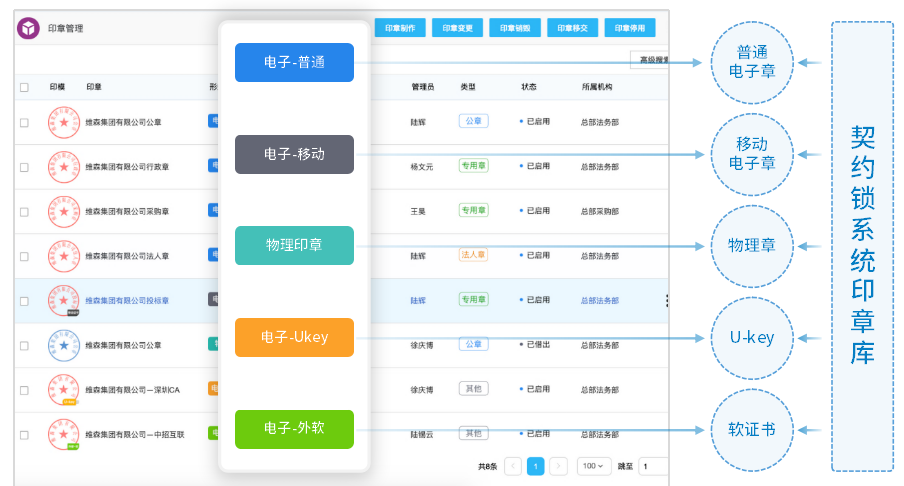The width and height of the screenshot is (904, 486).
Task: Click the 印章制作 button
Action: coord(400,28)
